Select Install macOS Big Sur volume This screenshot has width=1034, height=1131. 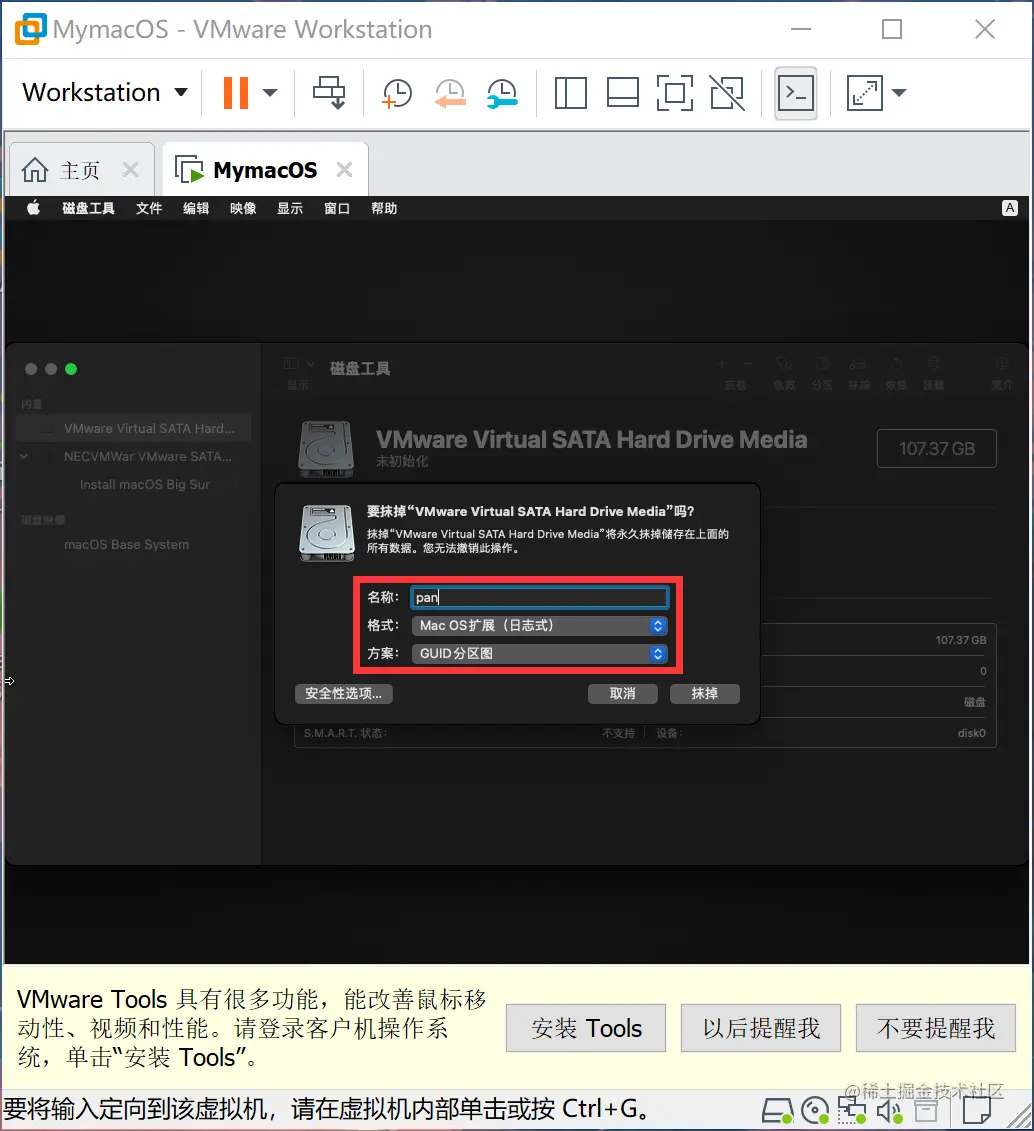pyautogui.click(x=144, y=485)
